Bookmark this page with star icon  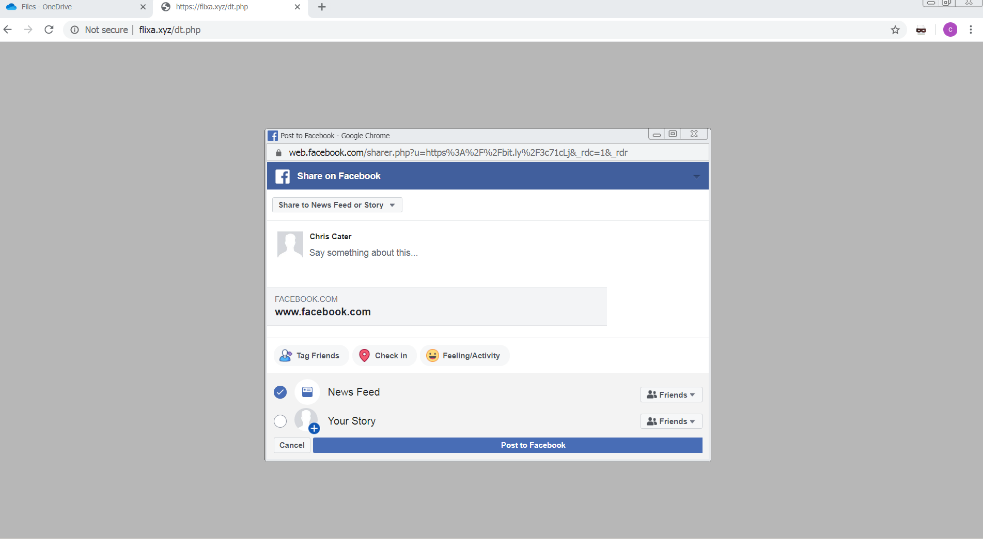coord(895,30)
